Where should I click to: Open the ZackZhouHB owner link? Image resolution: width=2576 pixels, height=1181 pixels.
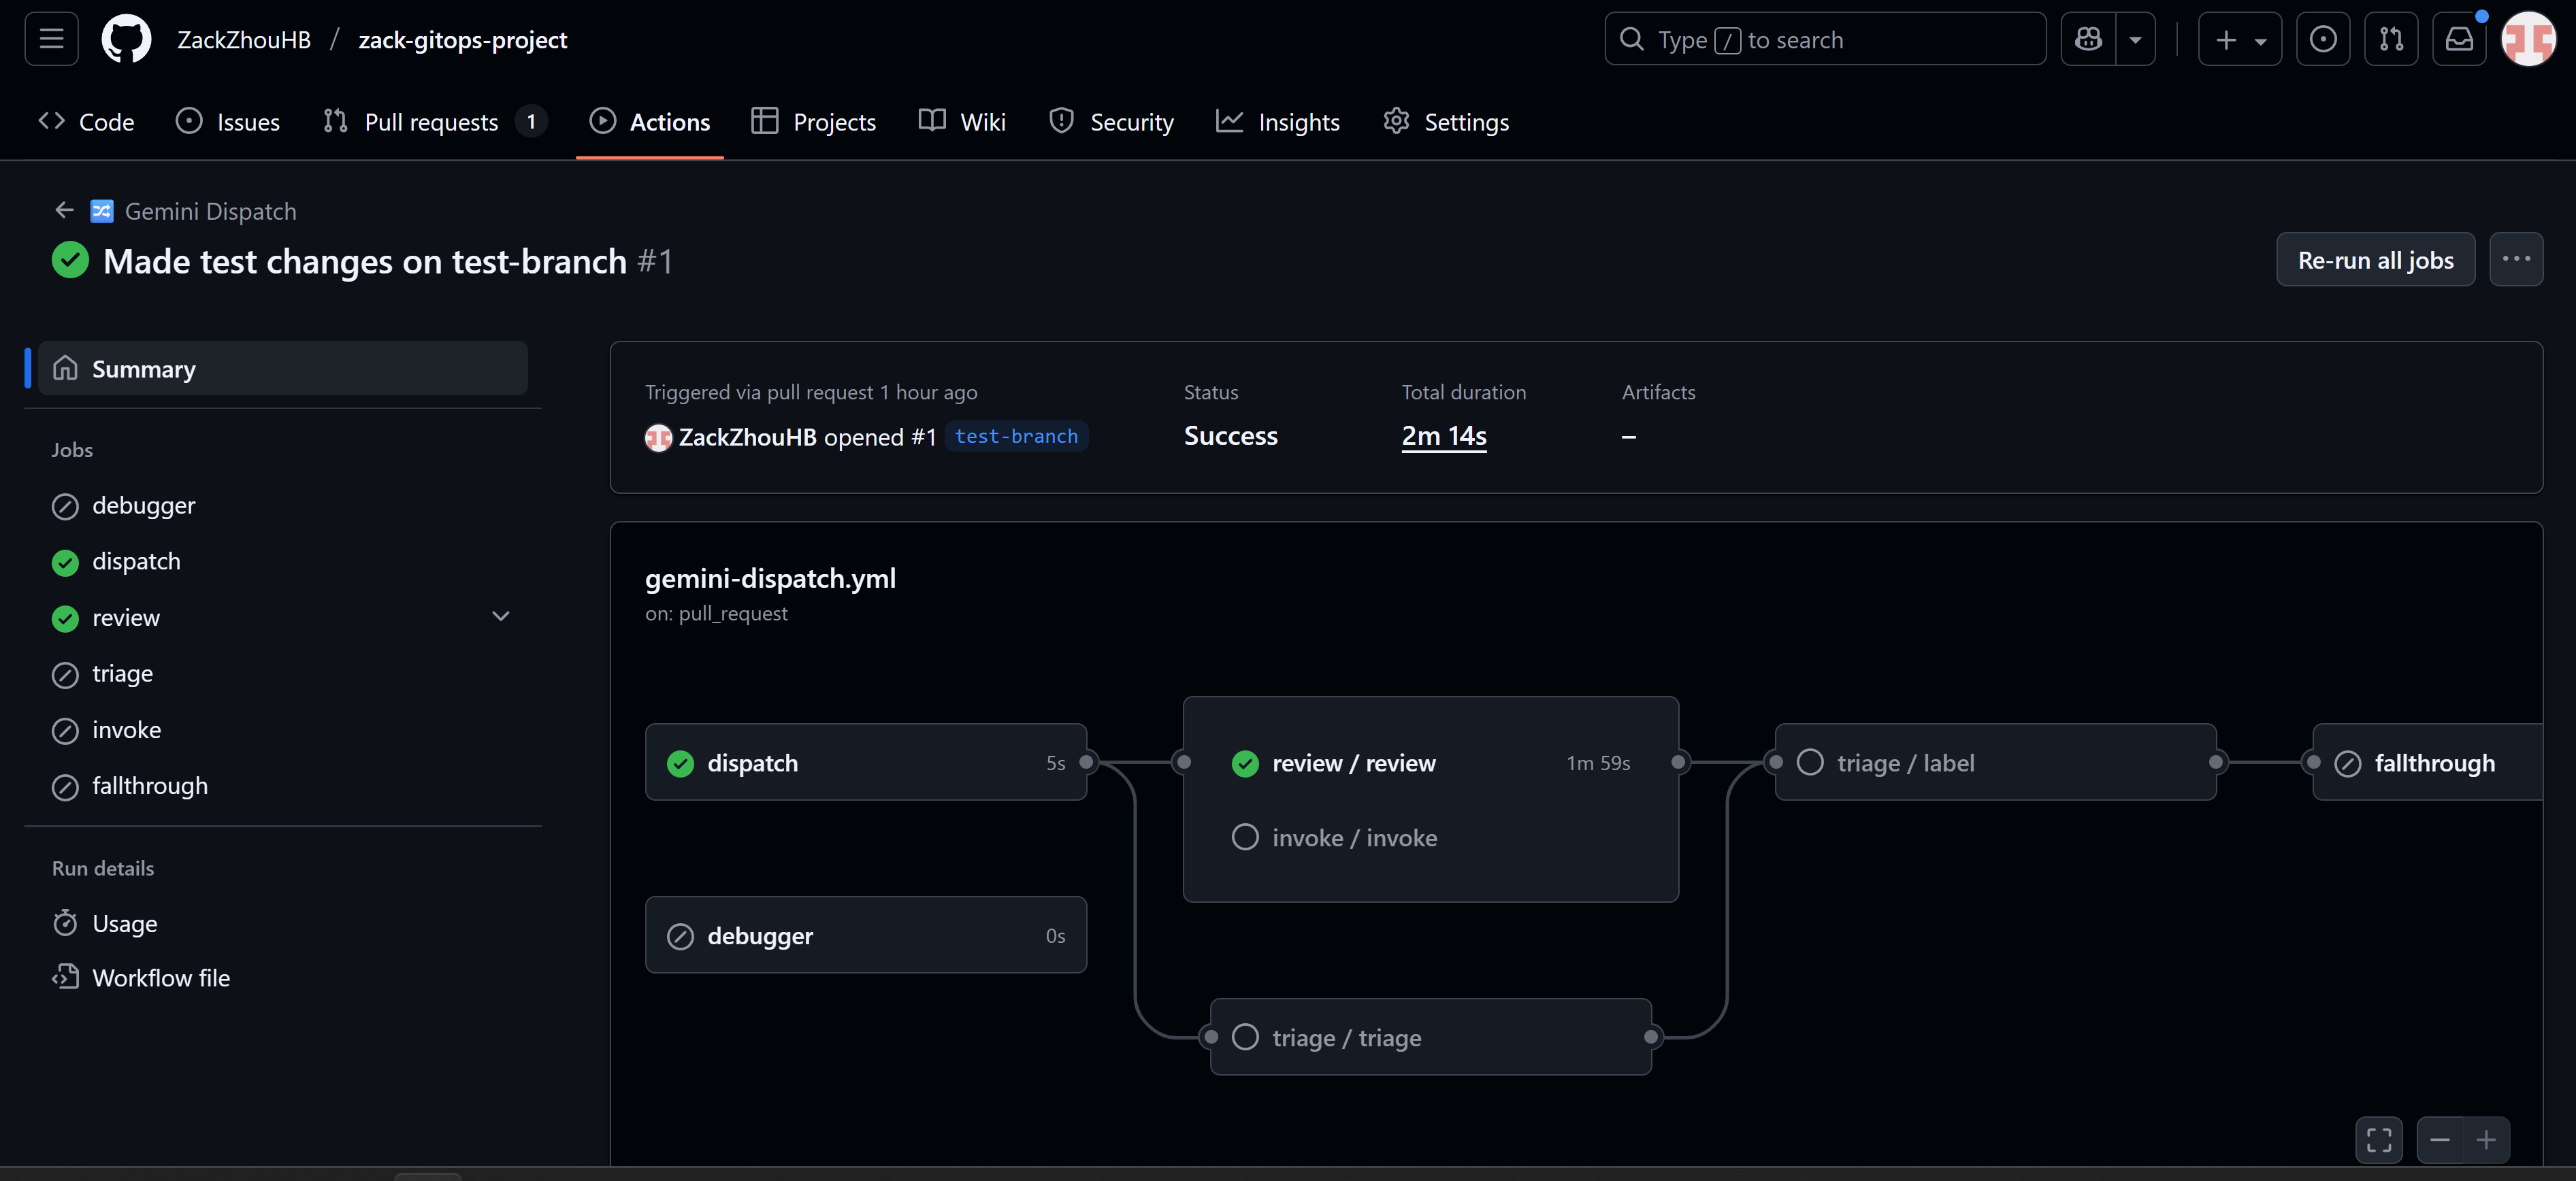coord(244,39)
